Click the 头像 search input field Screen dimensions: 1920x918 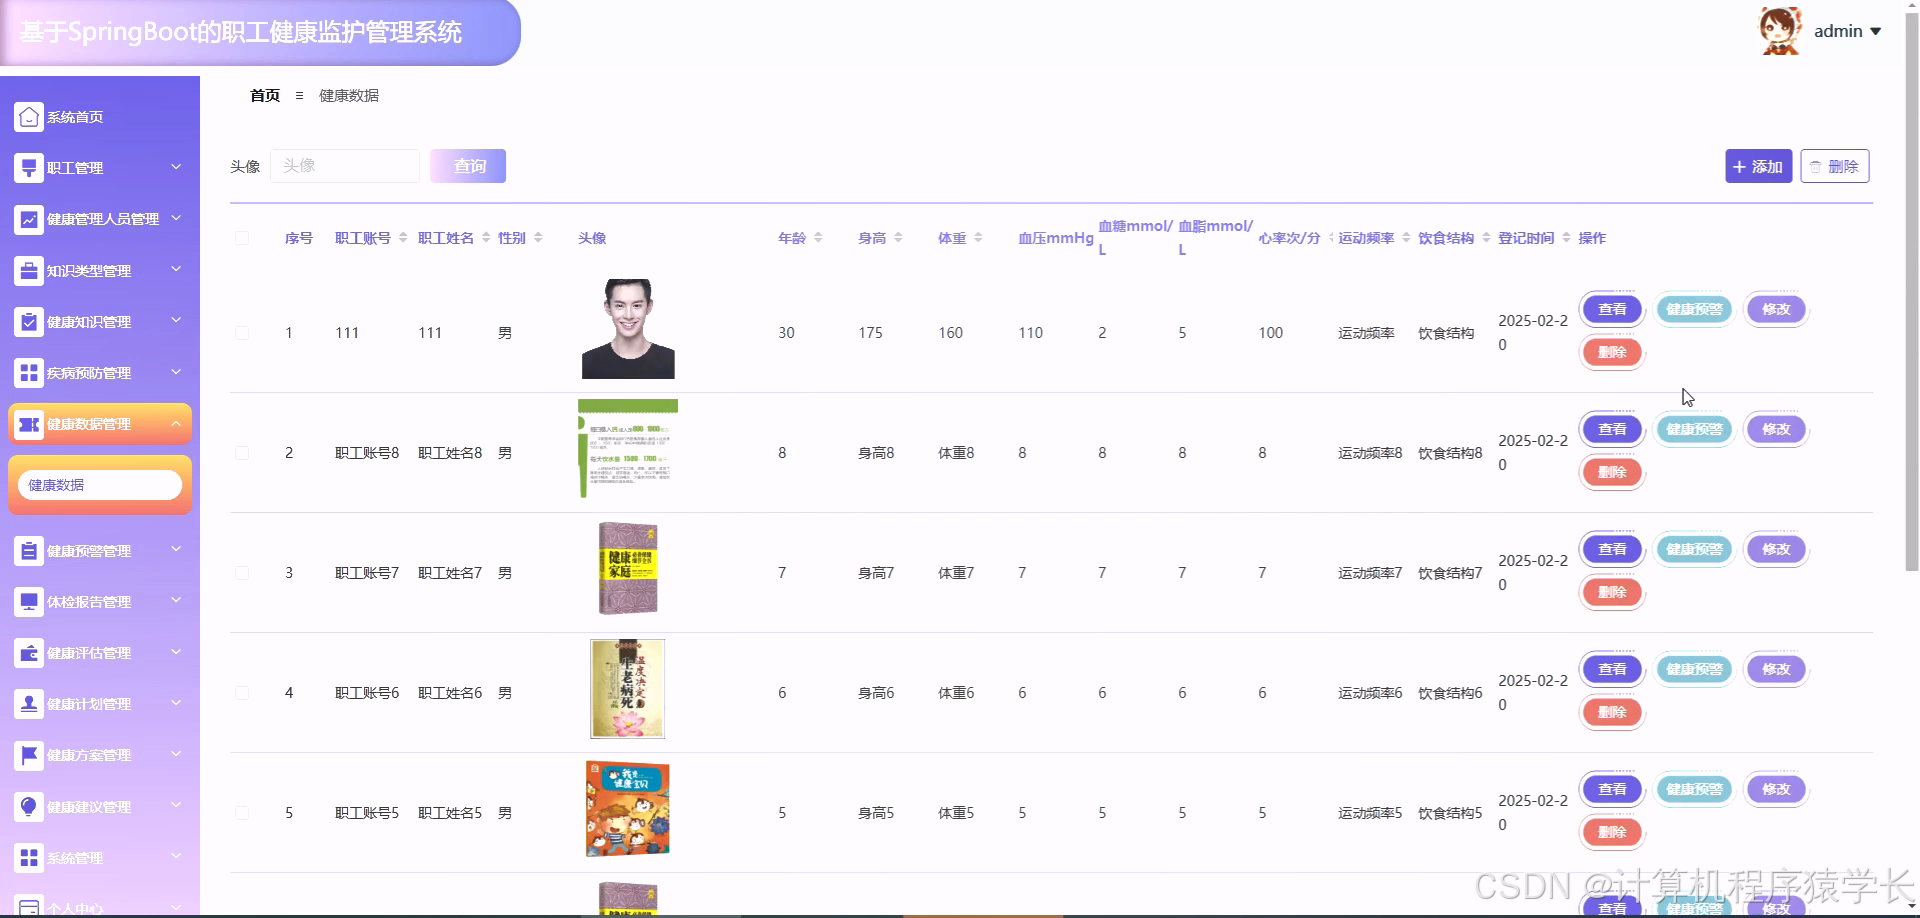(345, 165)
